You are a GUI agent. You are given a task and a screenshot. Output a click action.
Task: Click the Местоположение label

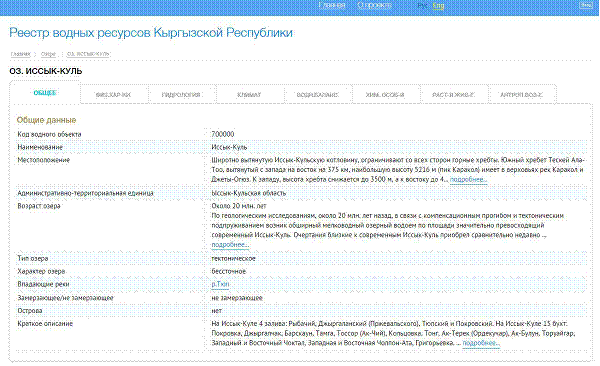pos(44,160)
